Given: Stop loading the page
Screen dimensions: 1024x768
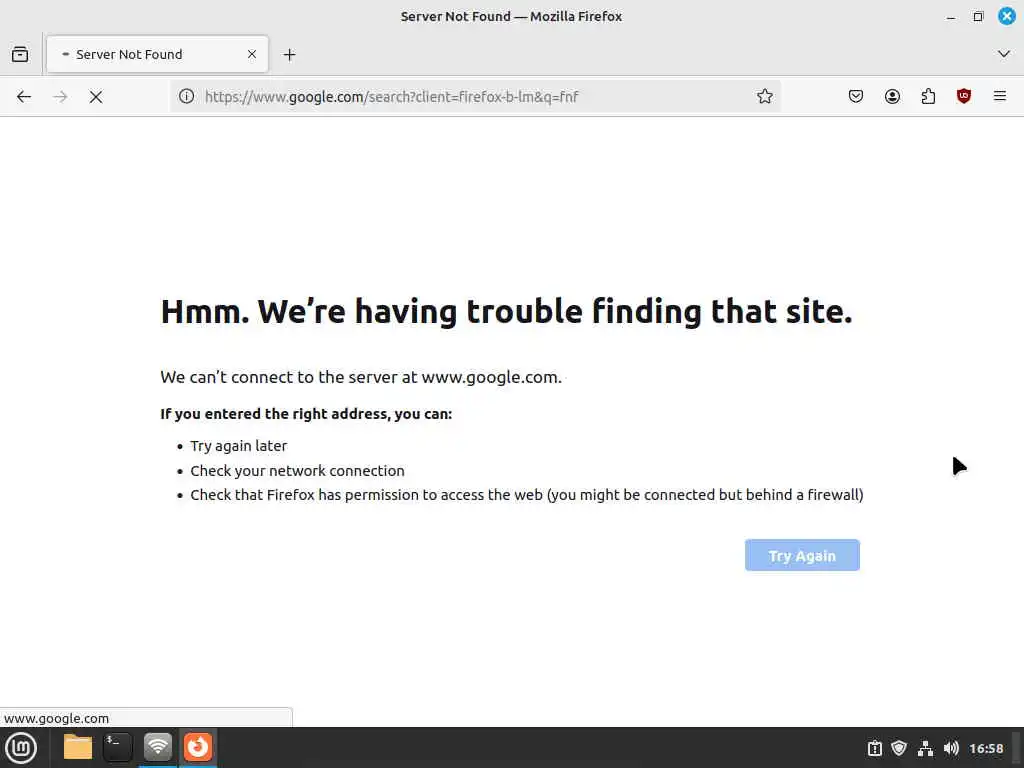Looking at the screenshot, I should (x=96, y=97).
